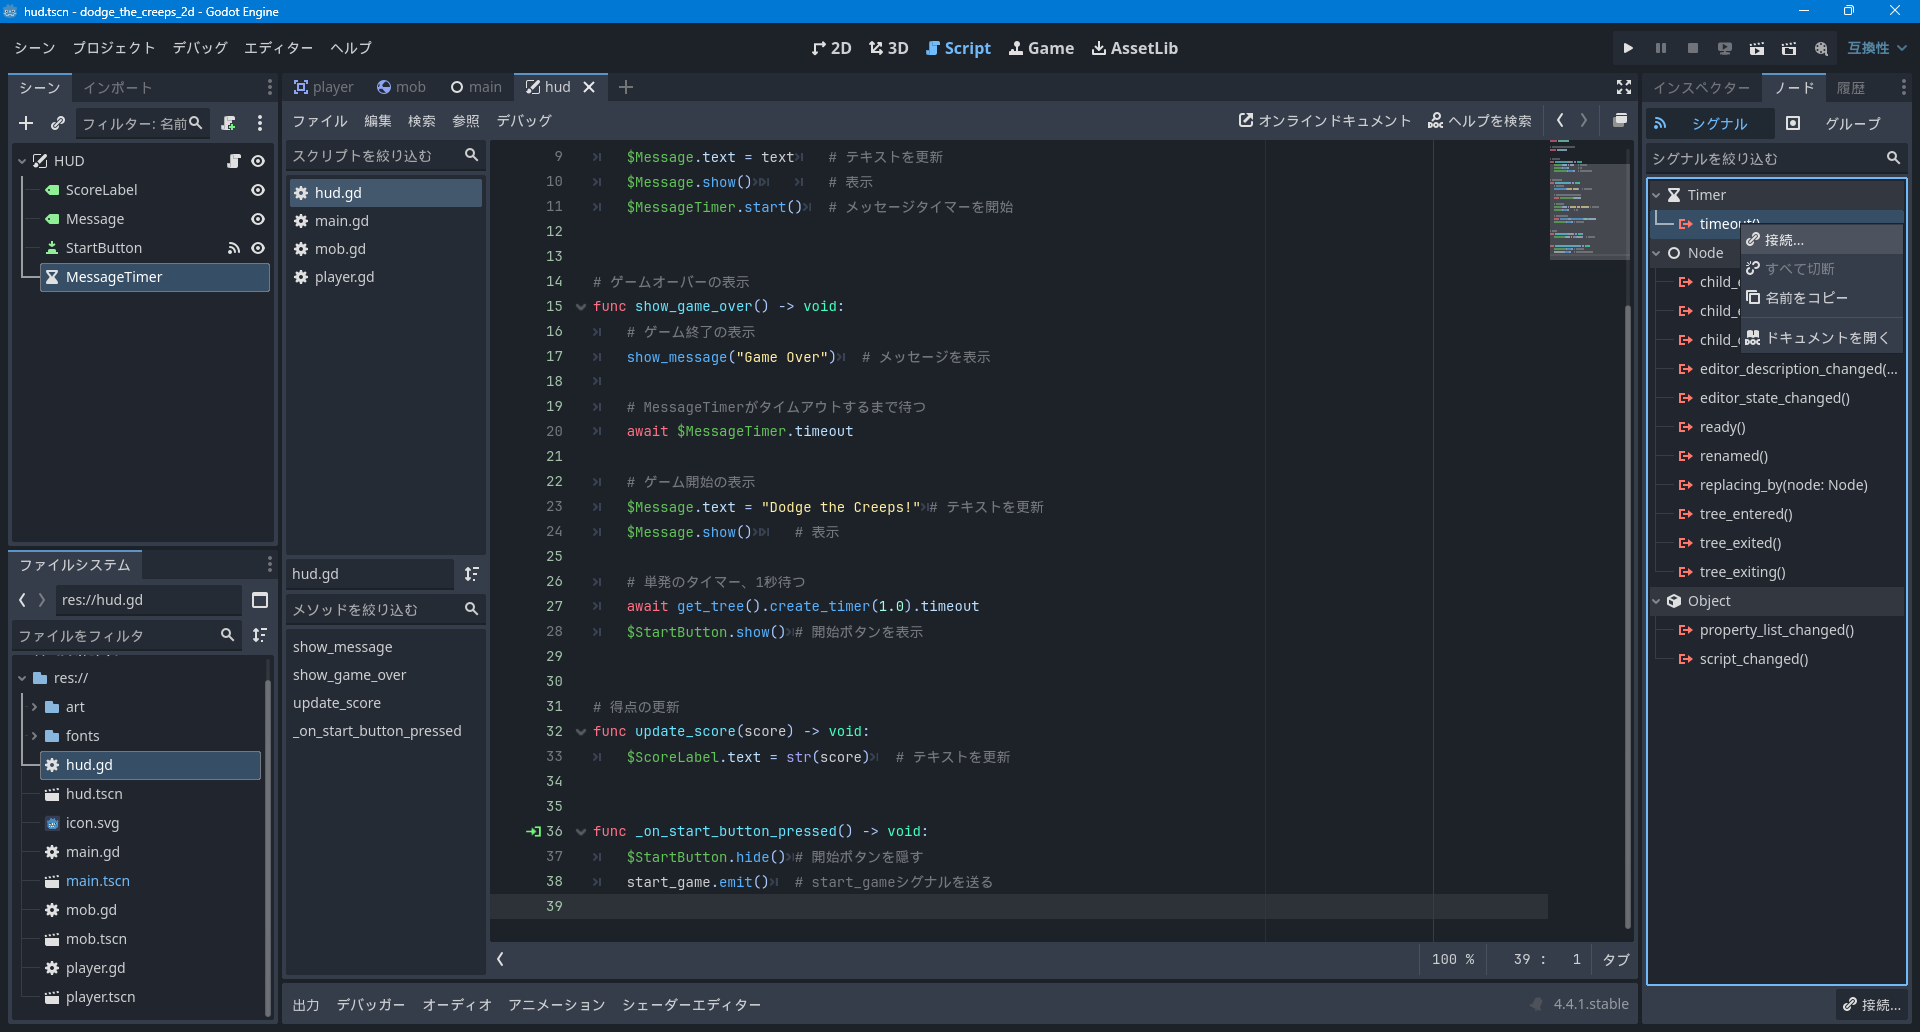Click the attach script icon in Scene dock

pyautogui.click(x=229, y=123)
